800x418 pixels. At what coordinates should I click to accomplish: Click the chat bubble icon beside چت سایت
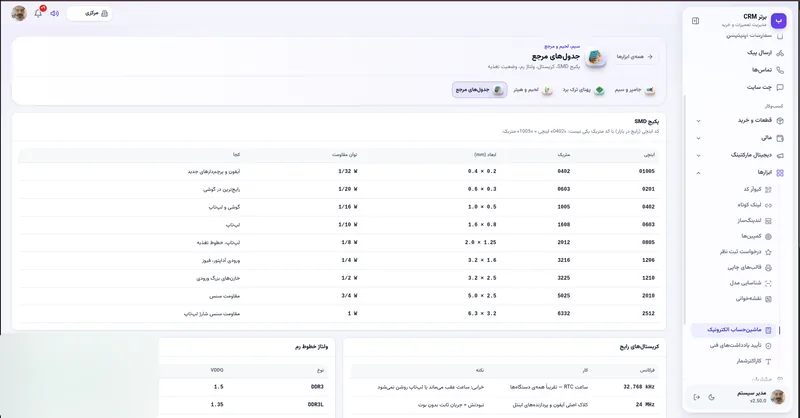point(780,87)
